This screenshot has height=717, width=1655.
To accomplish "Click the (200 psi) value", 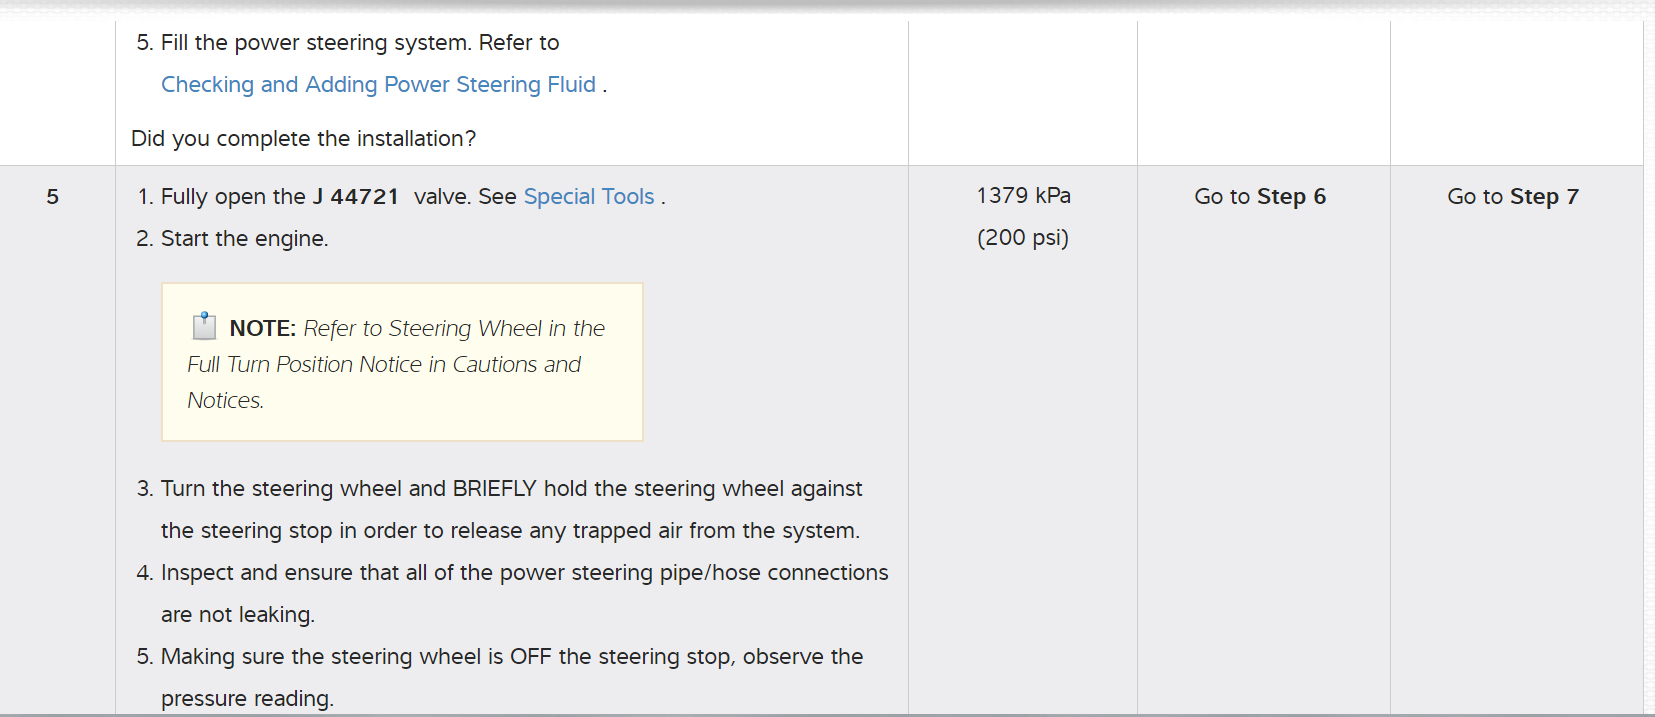I will [x=1022, y=238].
